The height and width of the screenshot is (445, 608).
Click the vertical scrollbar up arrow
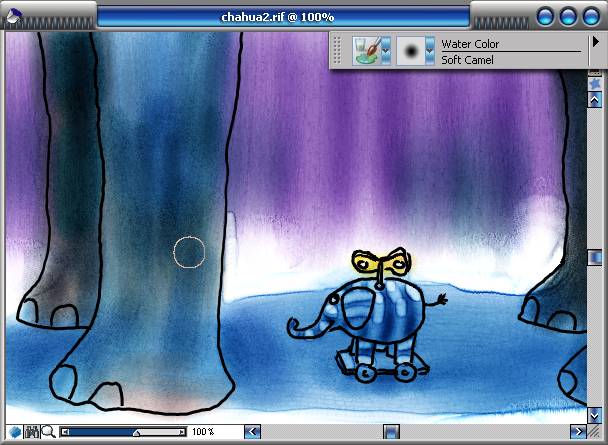pyautogui.click(x=595, y=100)
